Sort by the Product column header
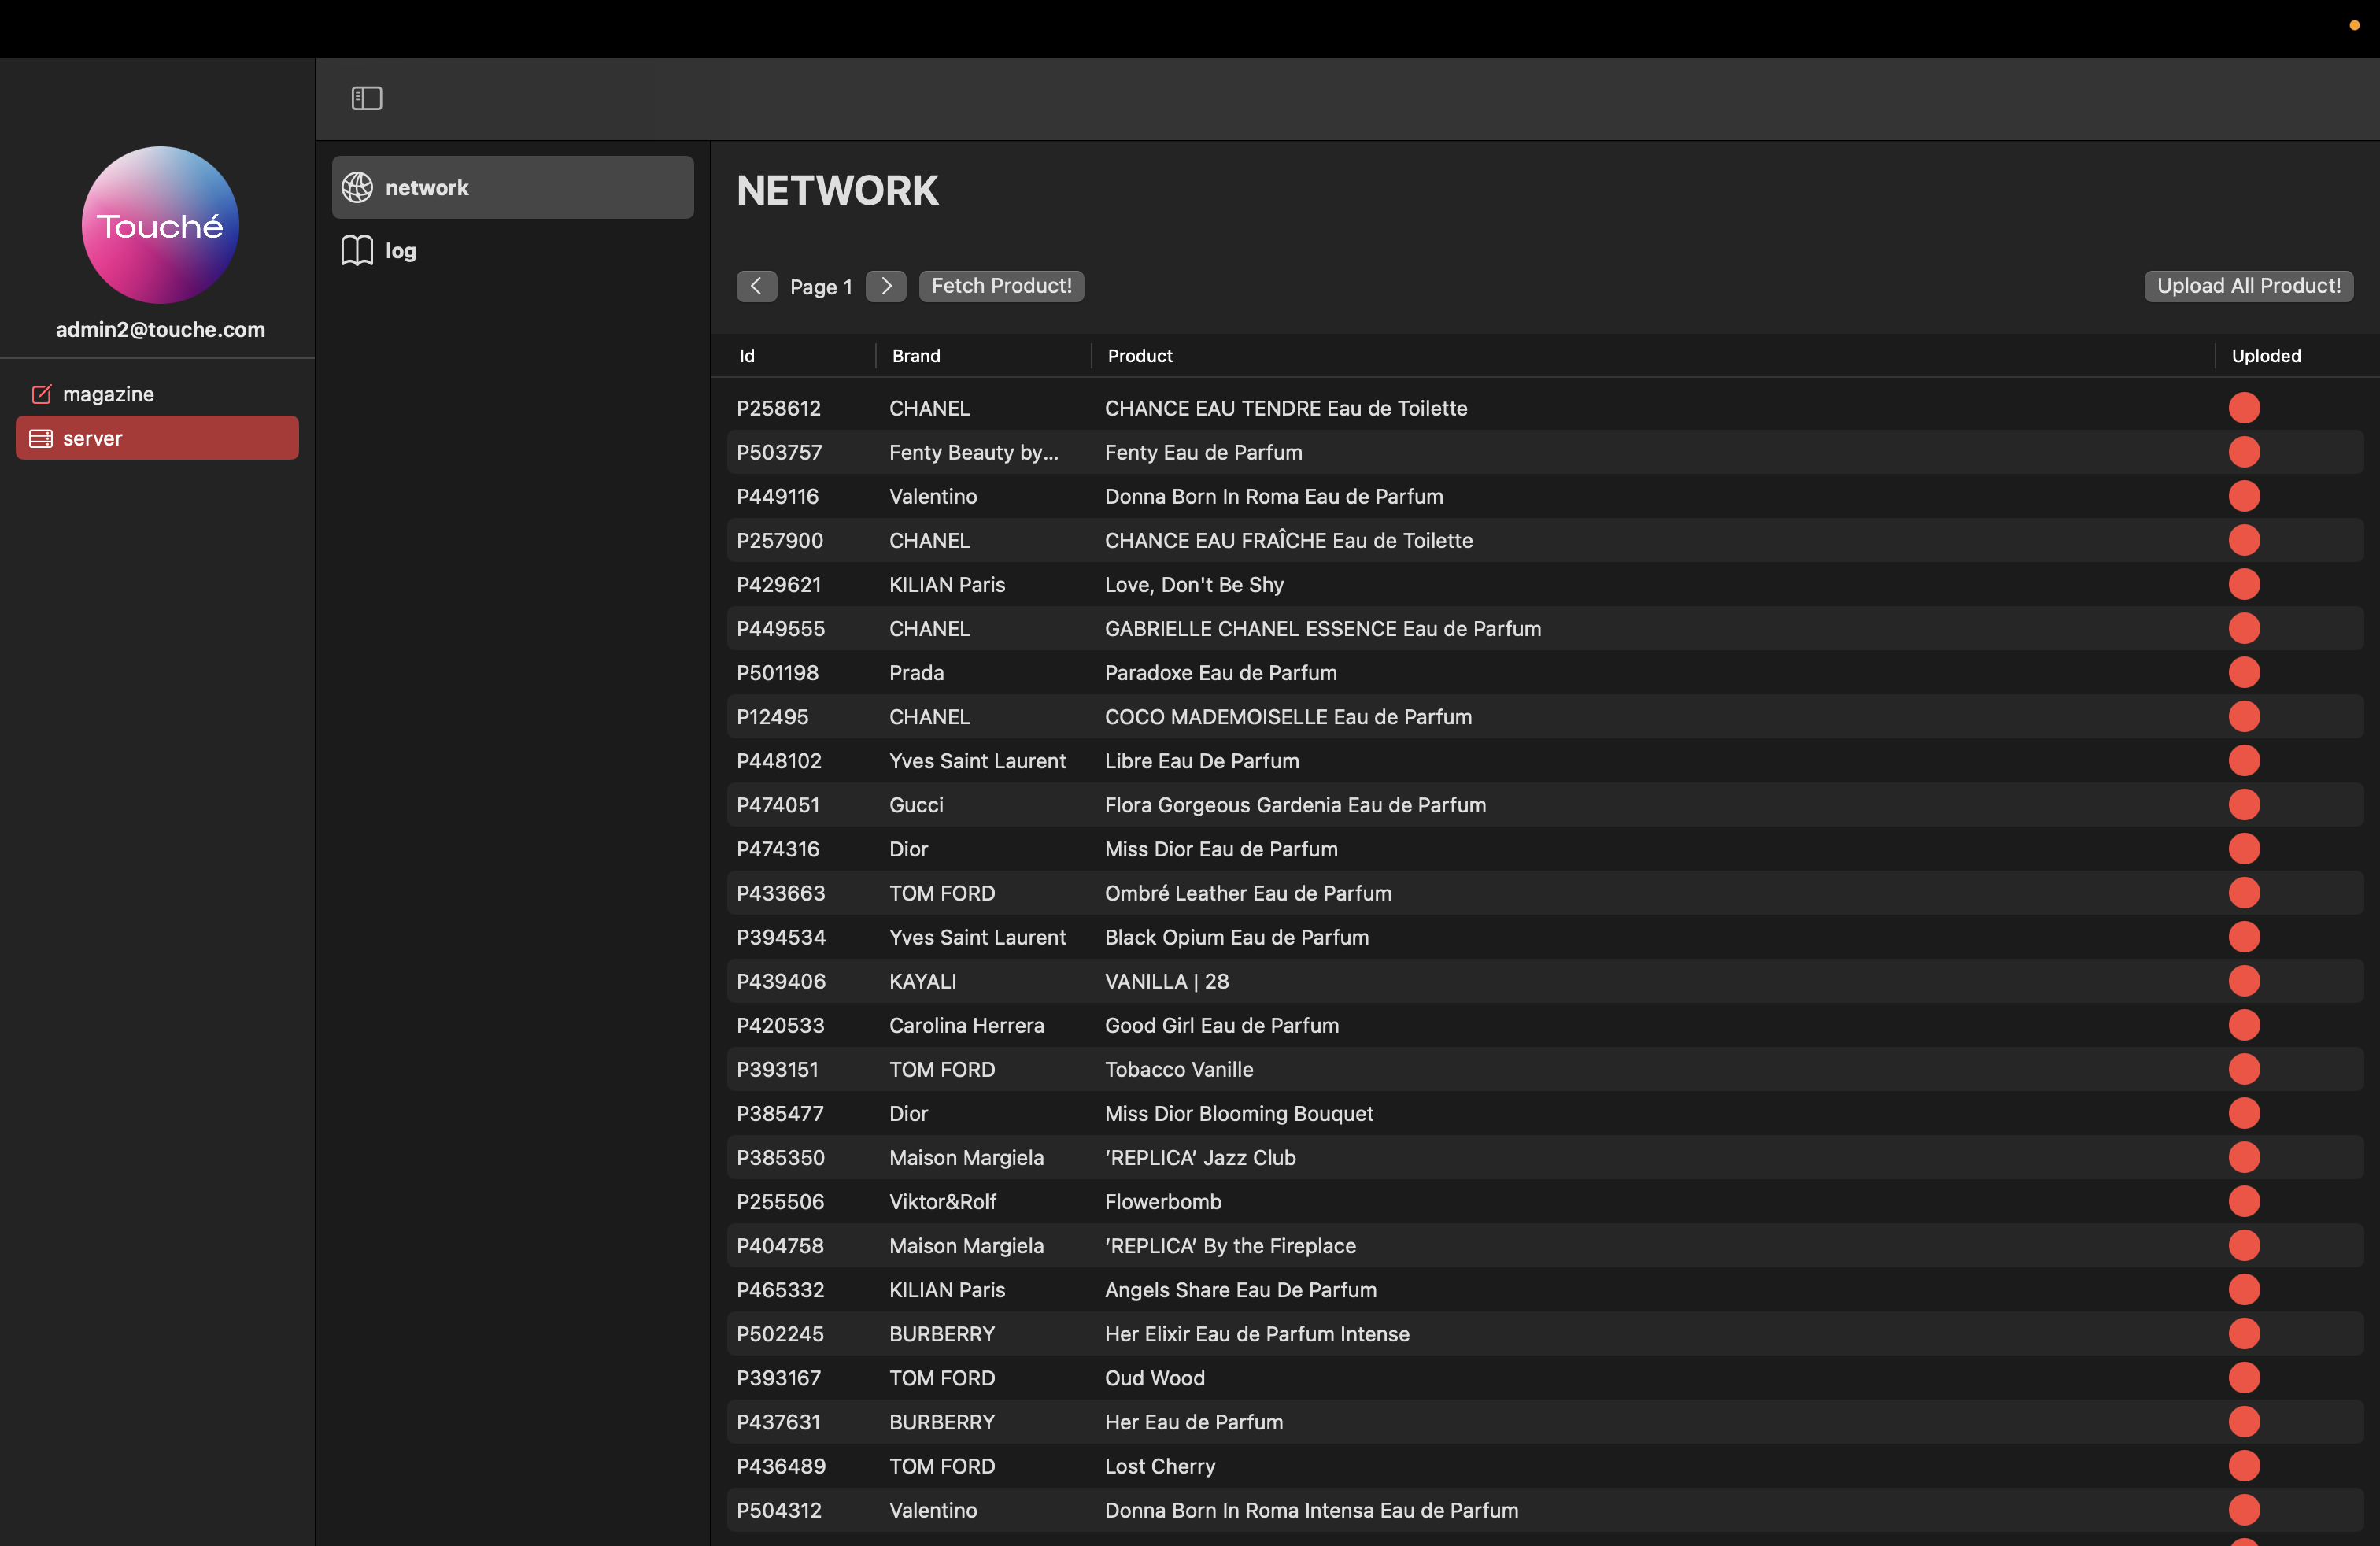 tap(1139, 356)
